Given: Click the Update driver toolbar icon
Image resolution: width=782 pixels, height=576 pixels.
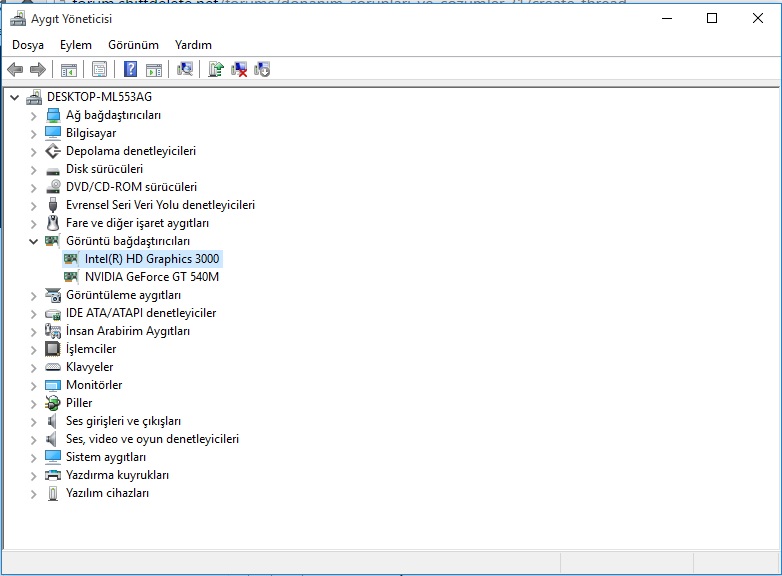Looking at the screenshot, I should click(x=215, y=69).
